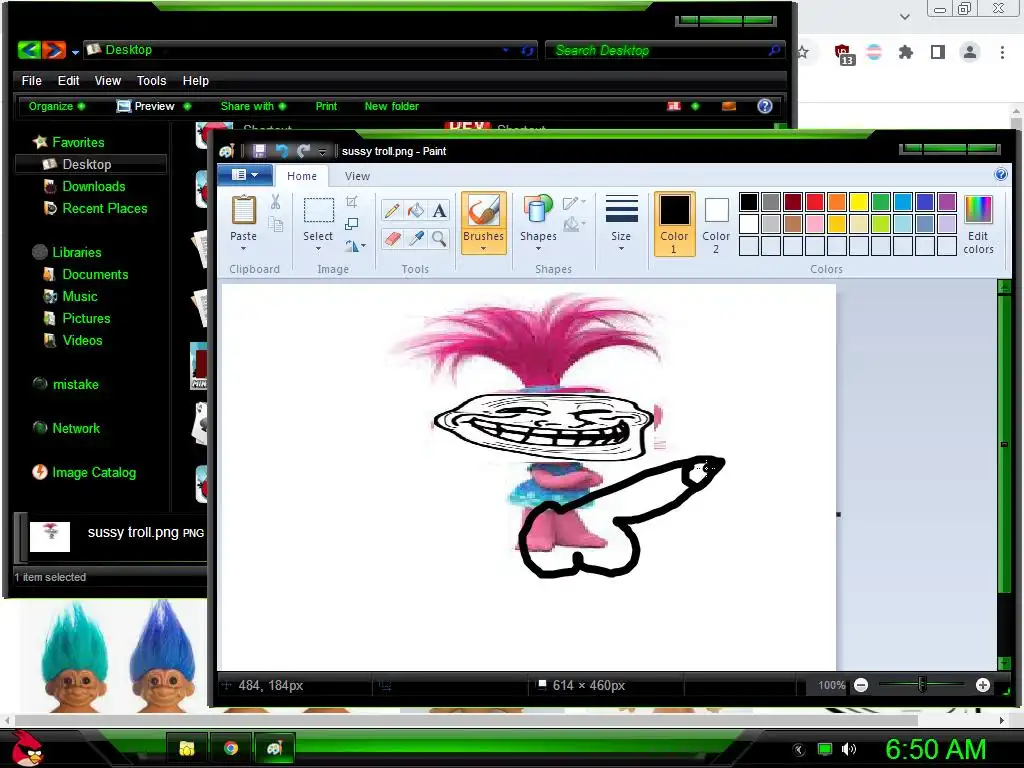Open Downloads in Explorer favorites

(x=93, y=186)
